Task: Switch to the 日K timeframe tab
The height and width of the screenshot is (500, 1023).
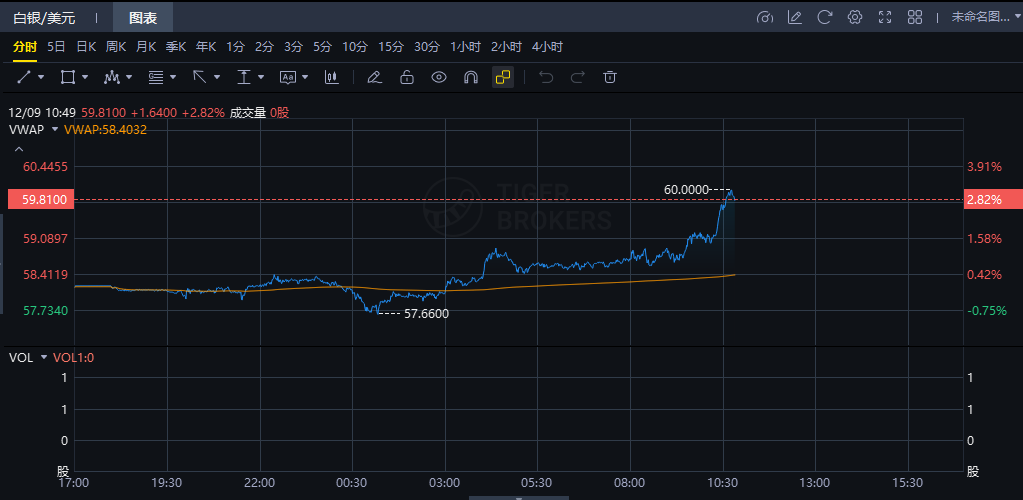Action: point(86,47)
